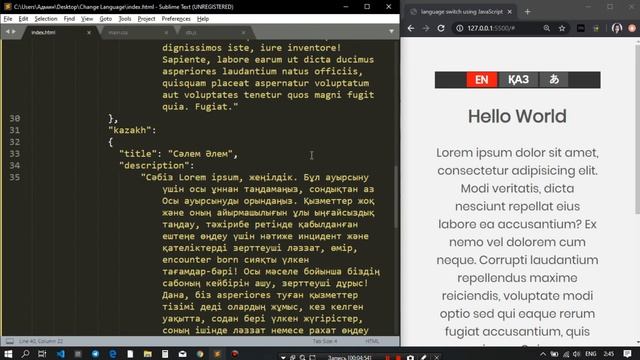Close the recorder toolbar
Viewport: 640px width, 360px height.
436,358
